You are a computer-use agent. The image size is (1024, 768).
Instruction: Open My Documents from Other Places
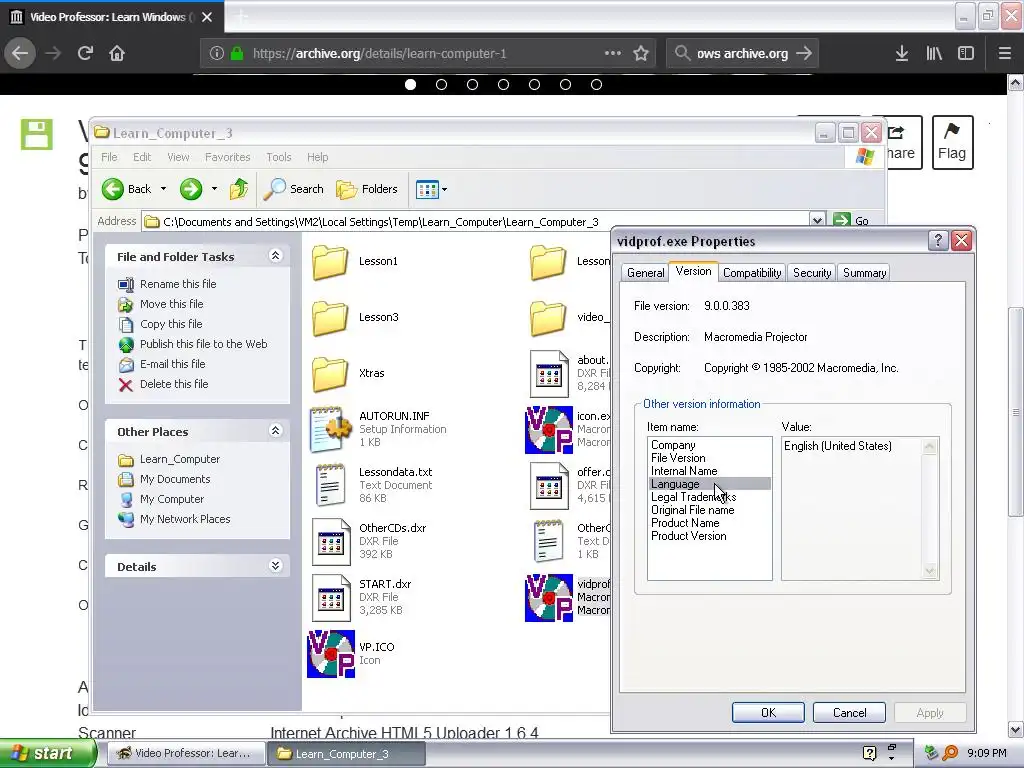pyautogui.click(x=175, y=479)
